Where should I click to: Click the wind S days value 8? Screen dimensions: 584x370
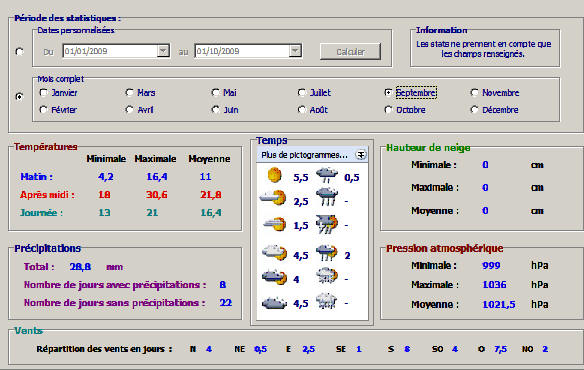point(407,349)
